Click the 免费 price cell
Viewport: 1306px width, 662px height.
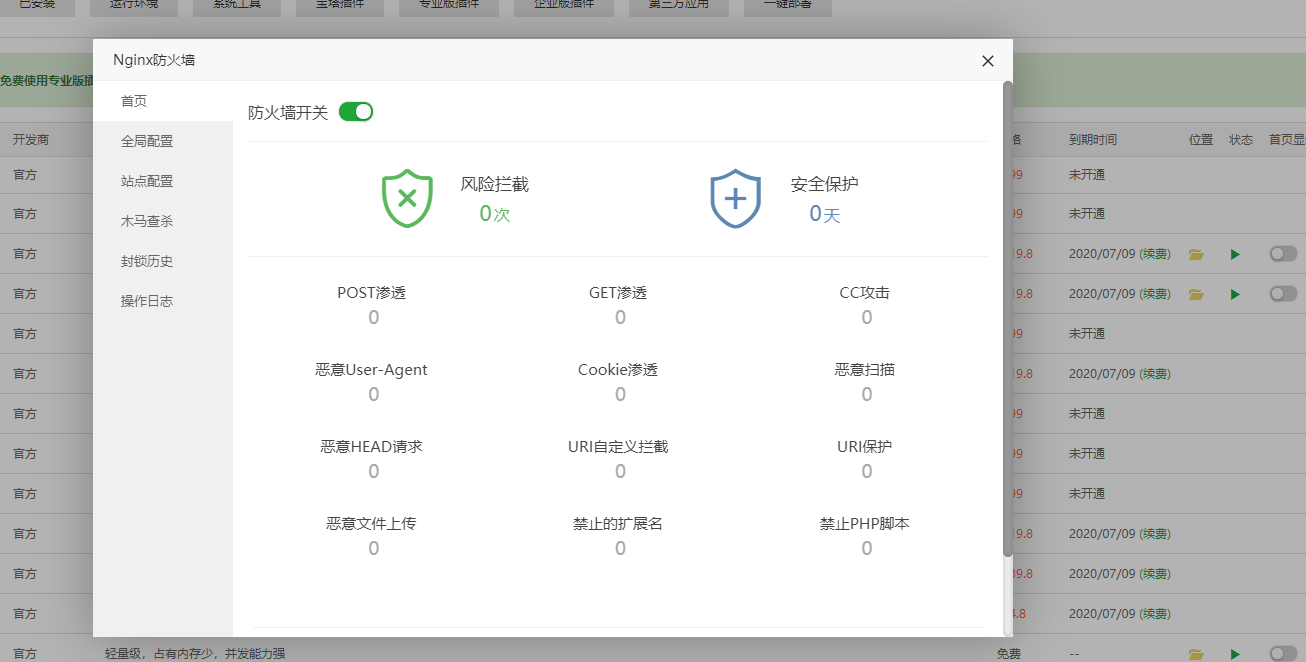click(x=1009, y=654)
